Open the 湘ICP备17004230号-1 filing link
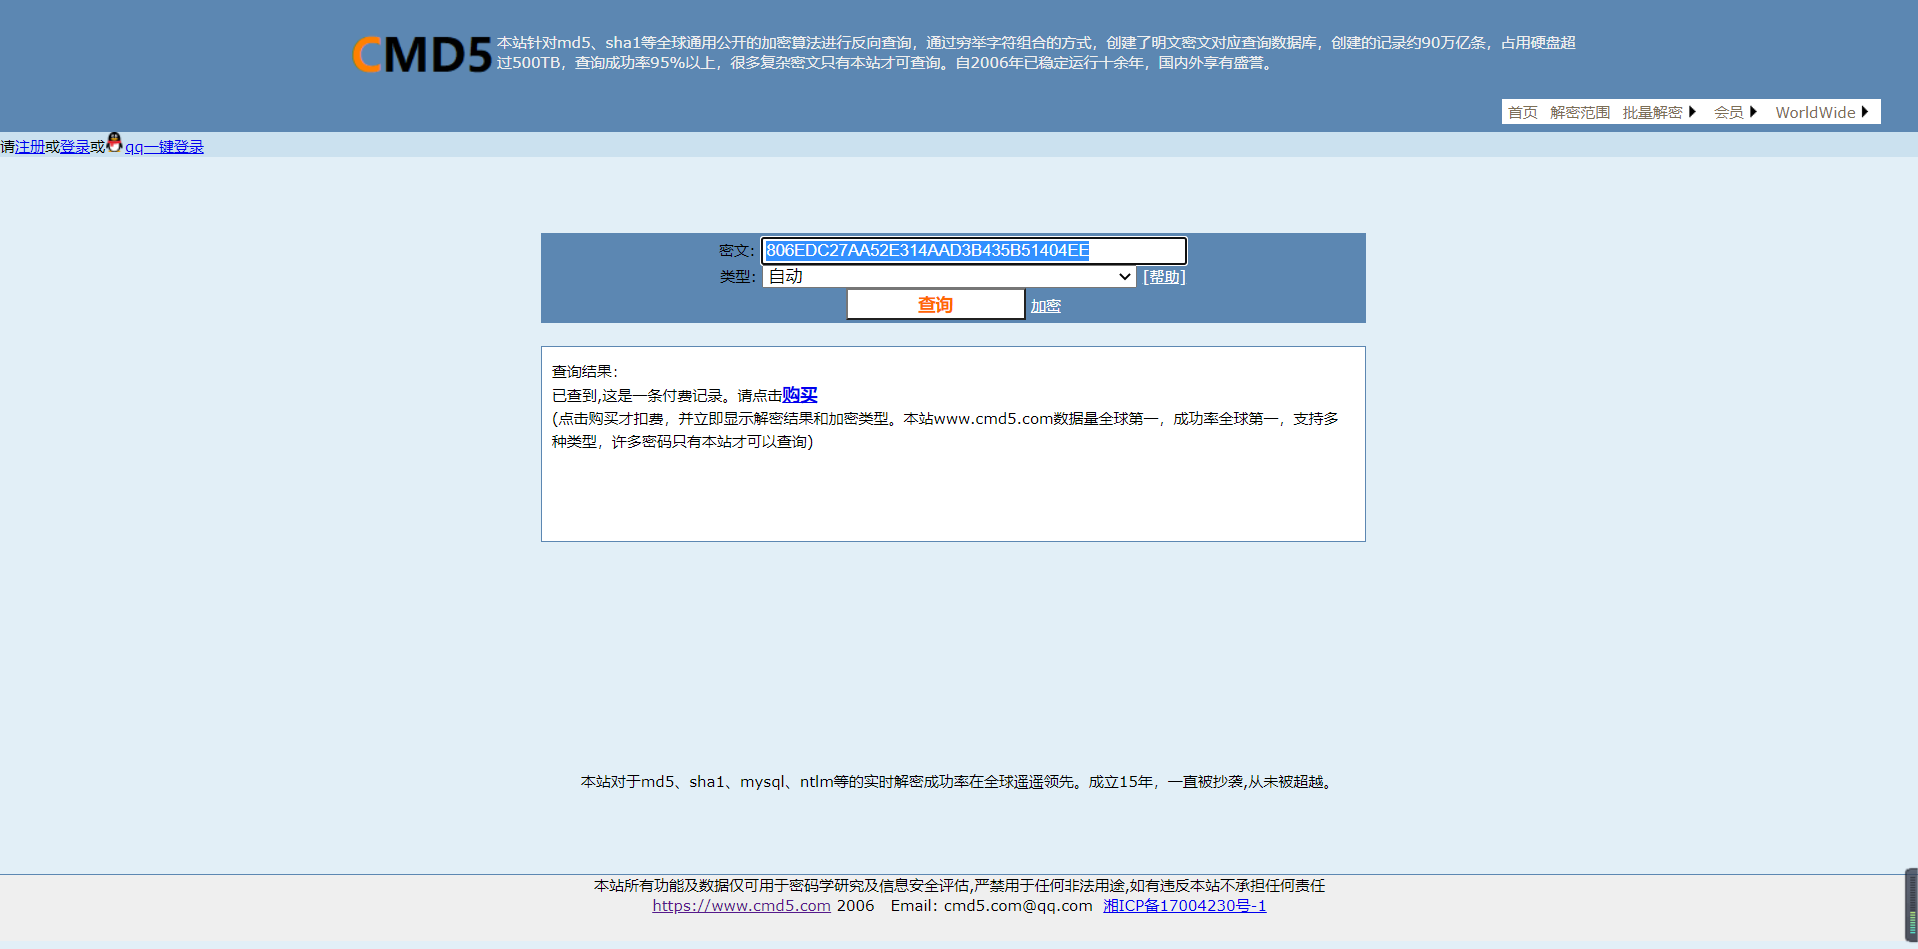 [x=1184, y=906]
